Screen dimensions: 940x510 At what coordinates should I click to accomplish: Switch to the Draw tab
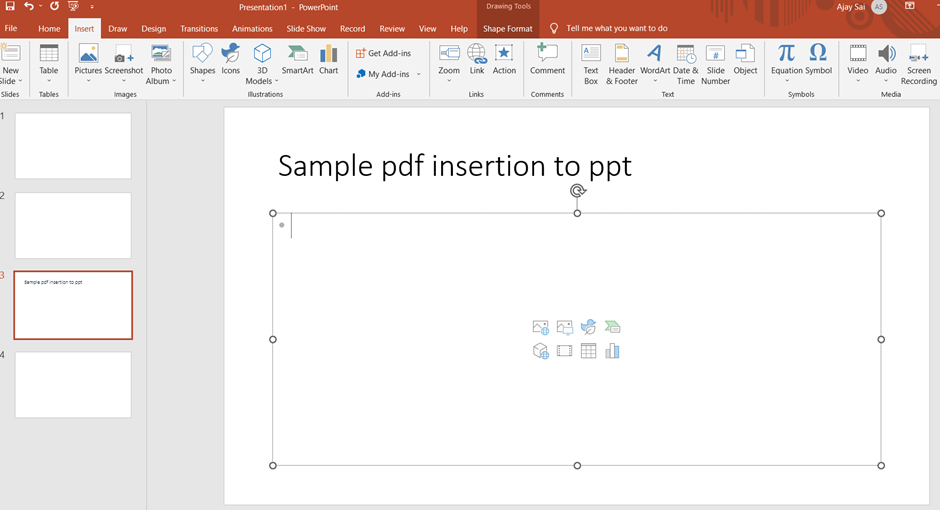pos(118,29)
